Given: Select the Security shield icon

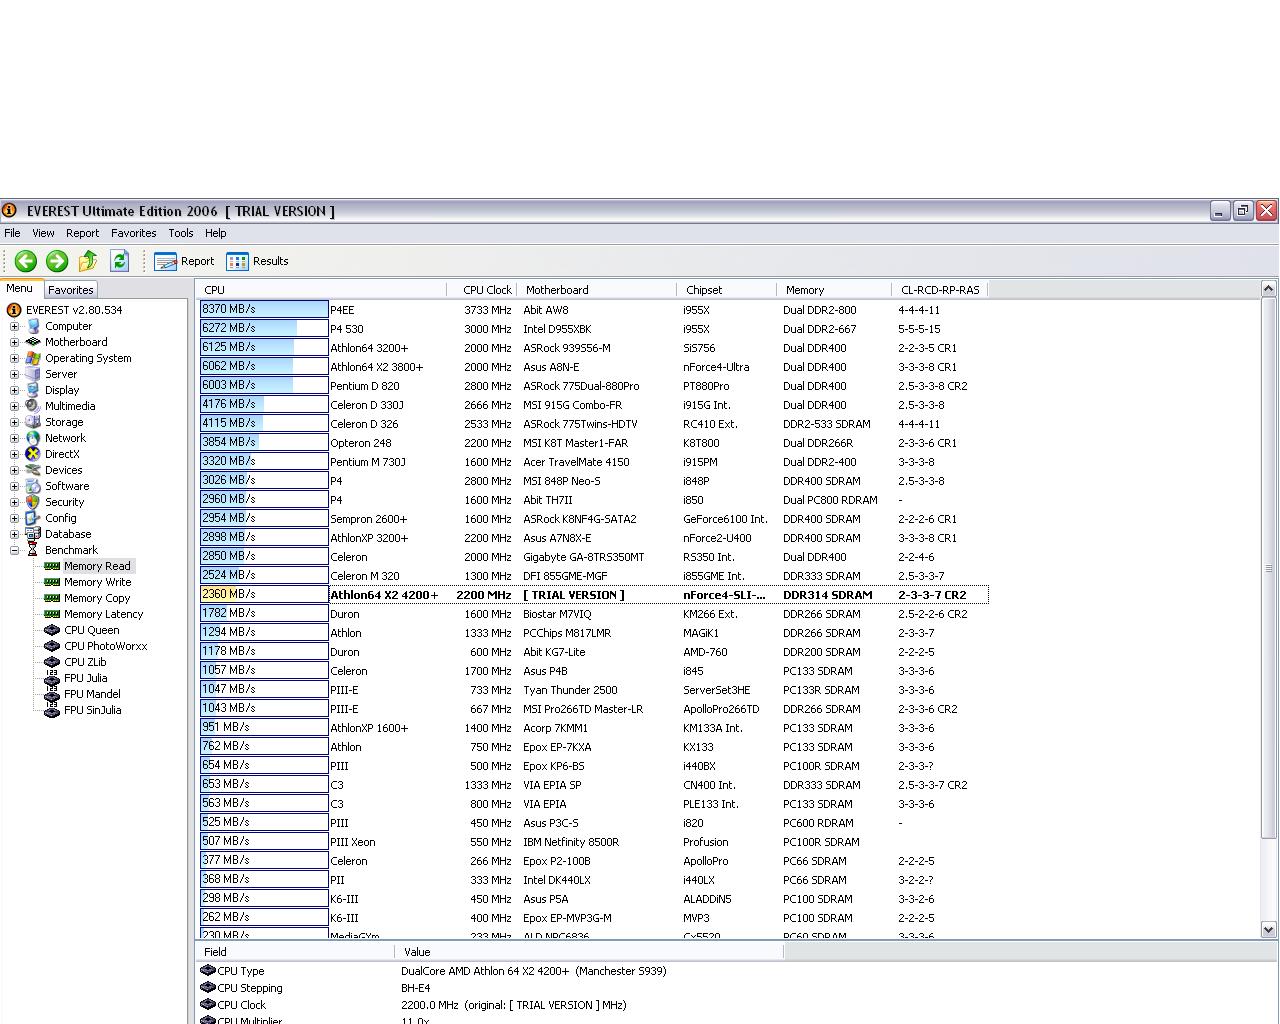Looking at the screenshot, I should 33,502.
